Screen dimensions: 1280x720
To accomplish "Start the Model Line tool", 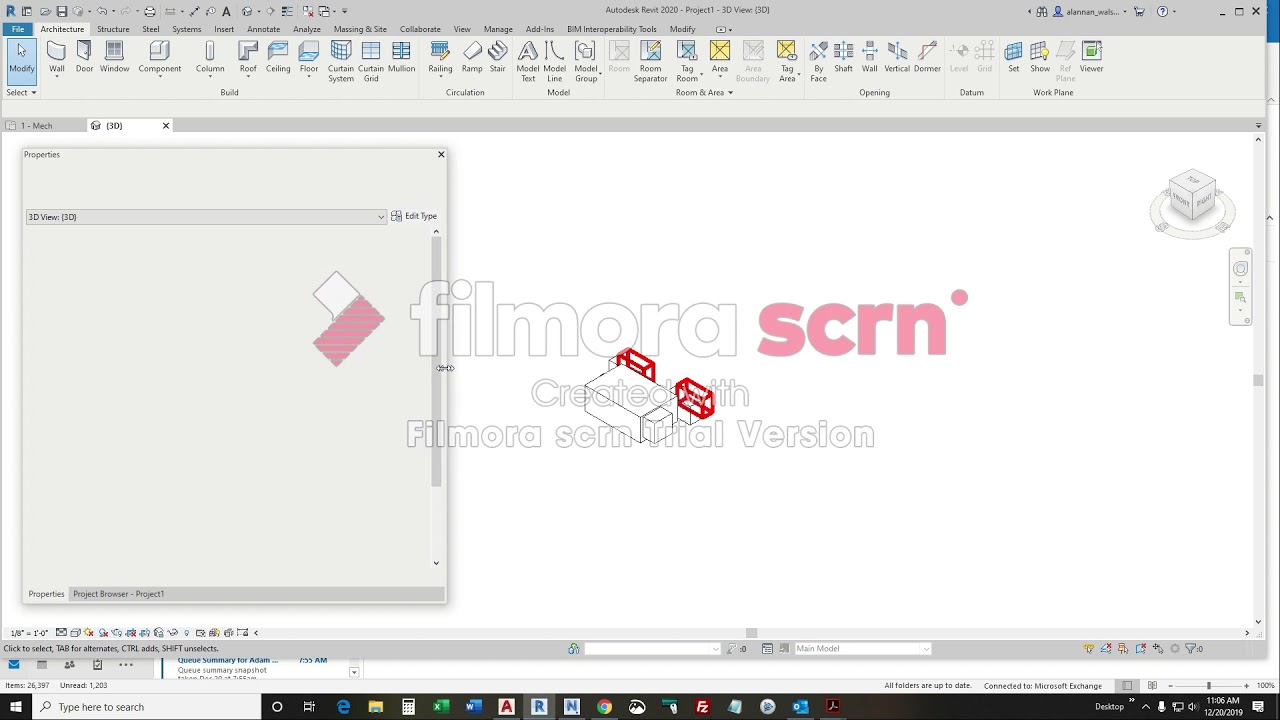I will (x=555, y=62).
